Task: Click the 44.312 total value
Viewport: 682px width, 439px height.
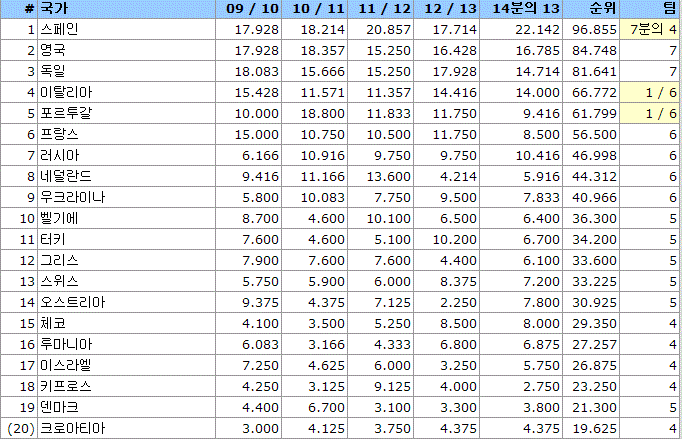Action: (594, 177)
